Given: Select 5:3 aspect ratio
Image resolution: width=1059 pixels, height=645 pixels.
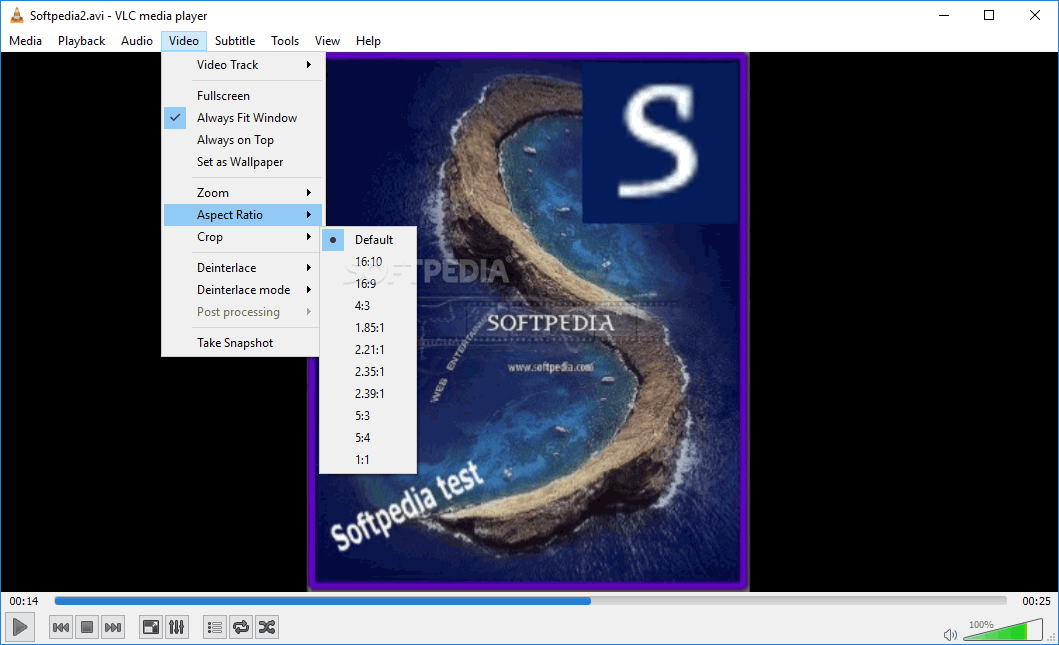Looking at the screenshot, I should [368, 415].
